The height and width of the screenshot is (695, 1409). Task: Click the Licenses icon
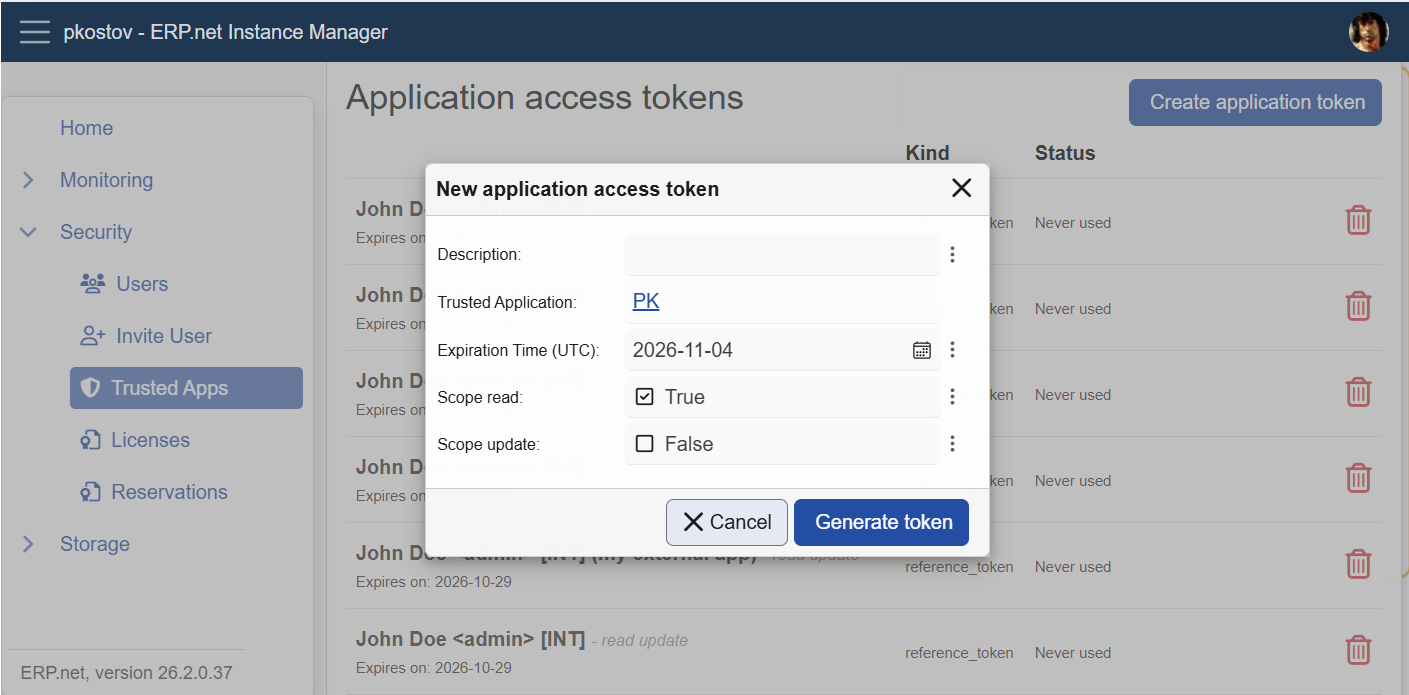tap(90, 440)
